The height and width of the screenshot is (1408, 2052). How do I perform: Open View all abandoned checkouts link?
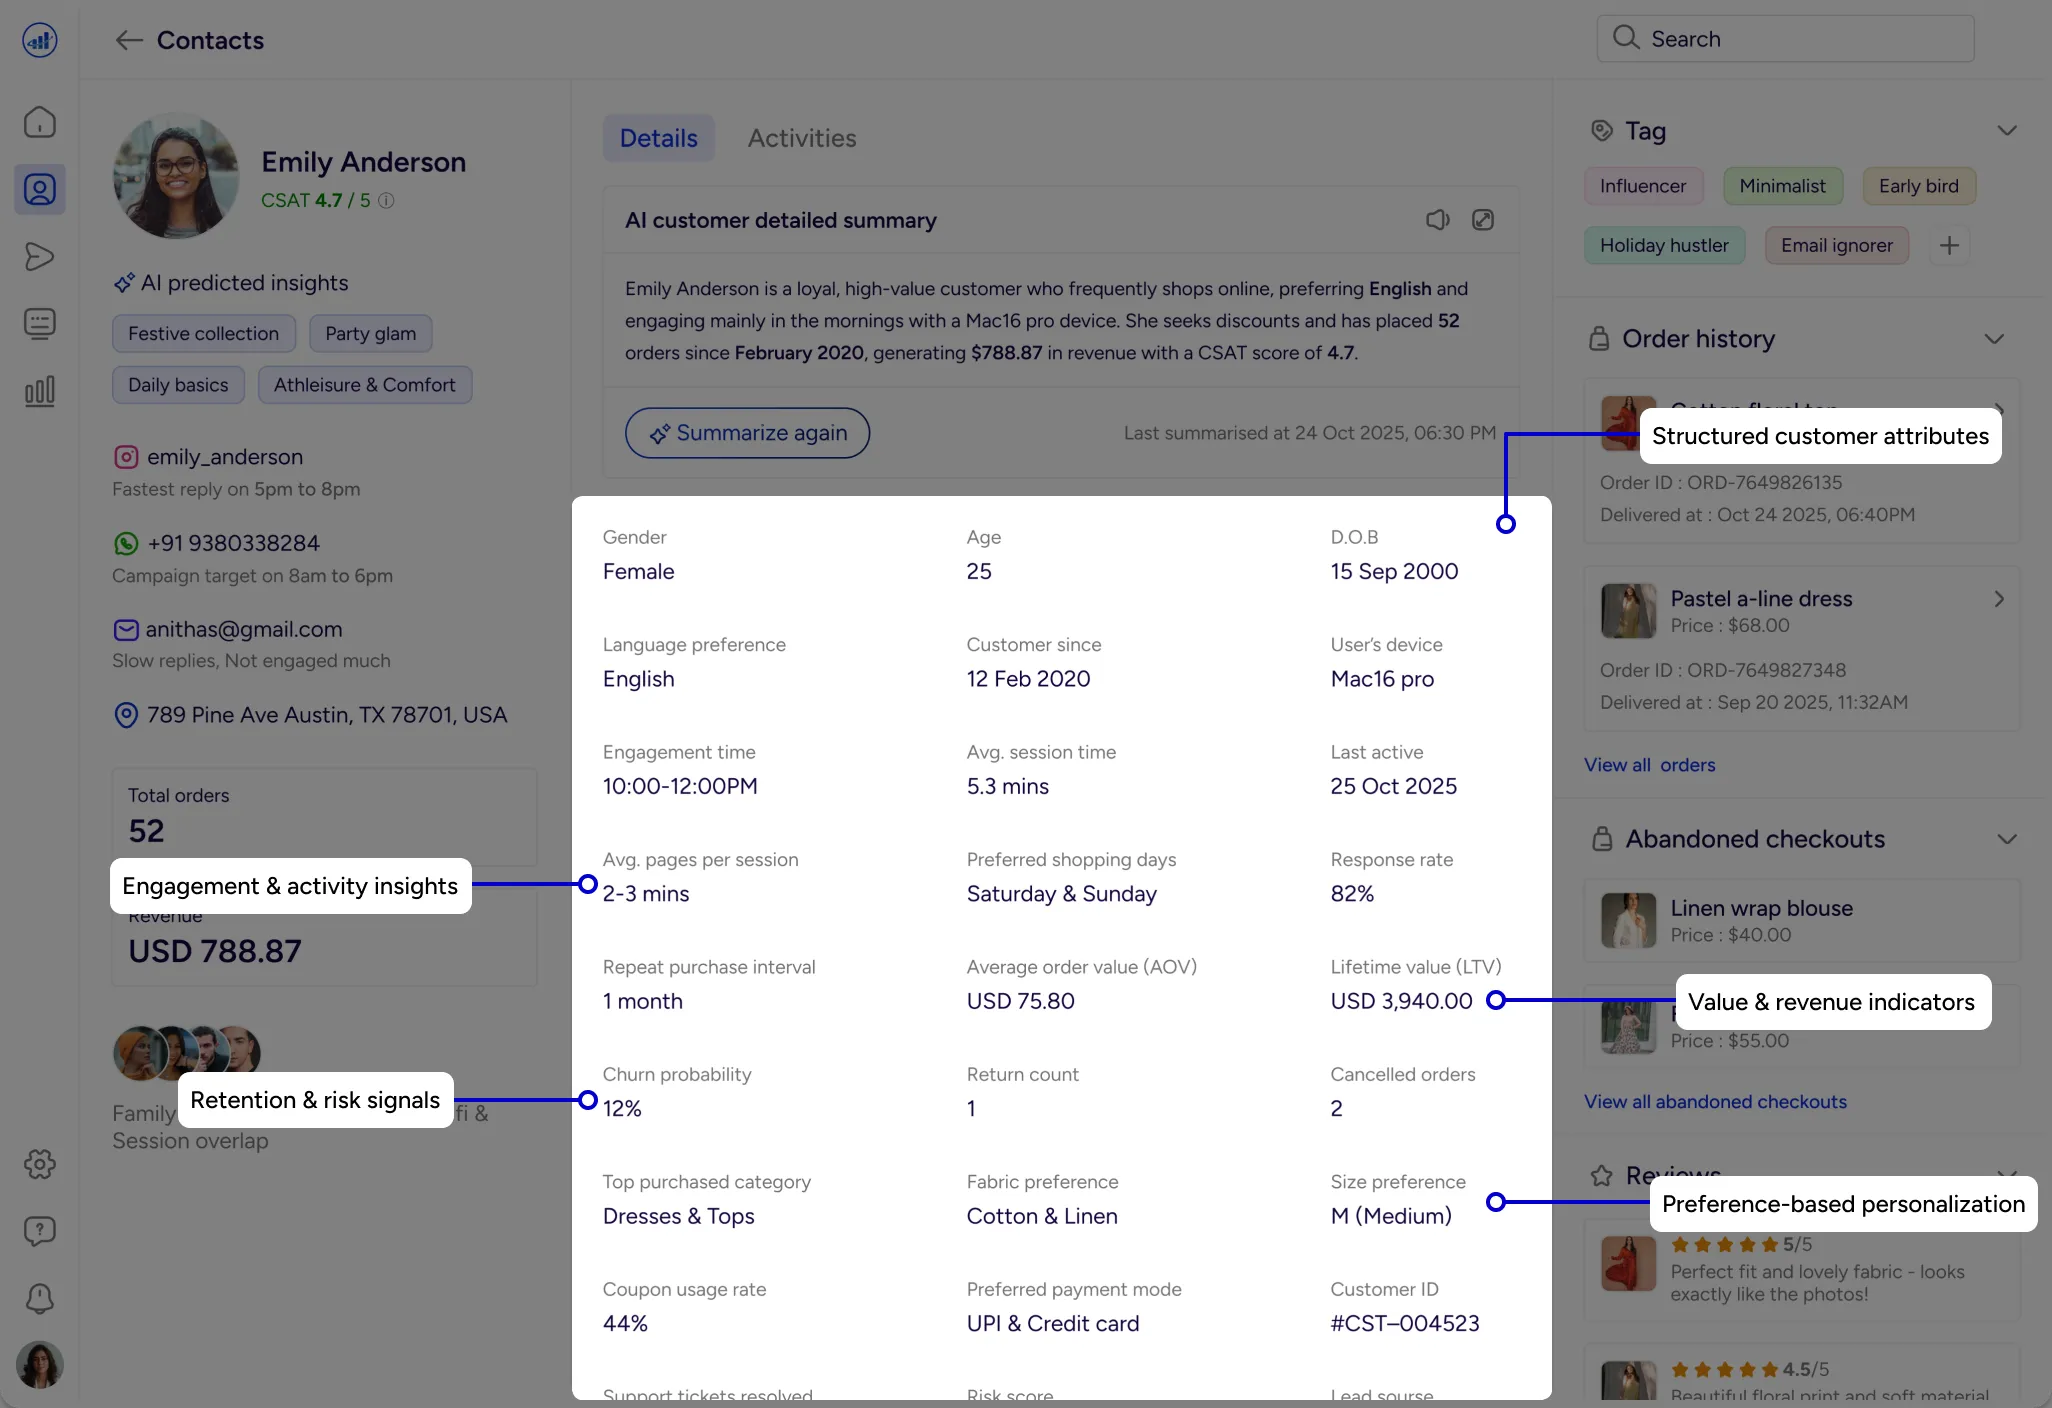click(1715, 1101)
